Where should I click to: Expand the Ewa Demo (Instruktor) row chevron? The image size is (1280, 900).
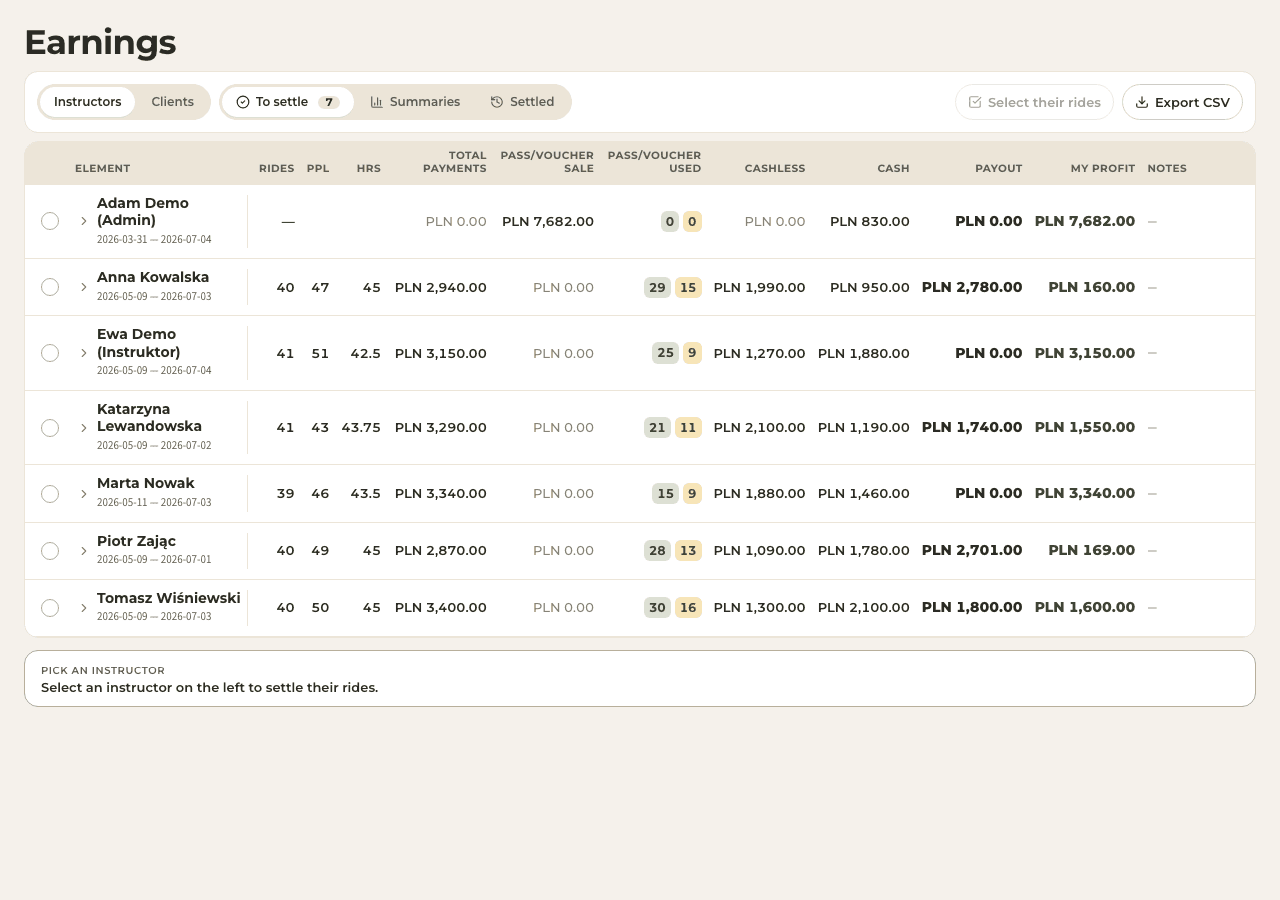pyautogui.click(x=84, y=353)
